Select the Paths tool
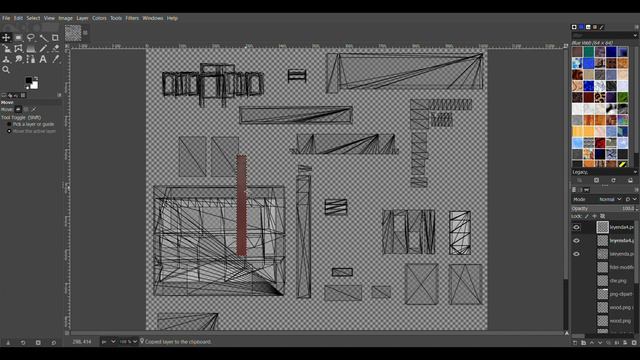 point(31,59)
